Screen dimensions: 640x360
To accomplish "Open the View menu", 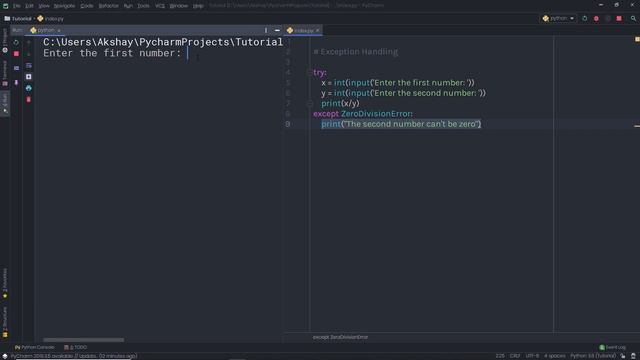I will tap(44, 6).
